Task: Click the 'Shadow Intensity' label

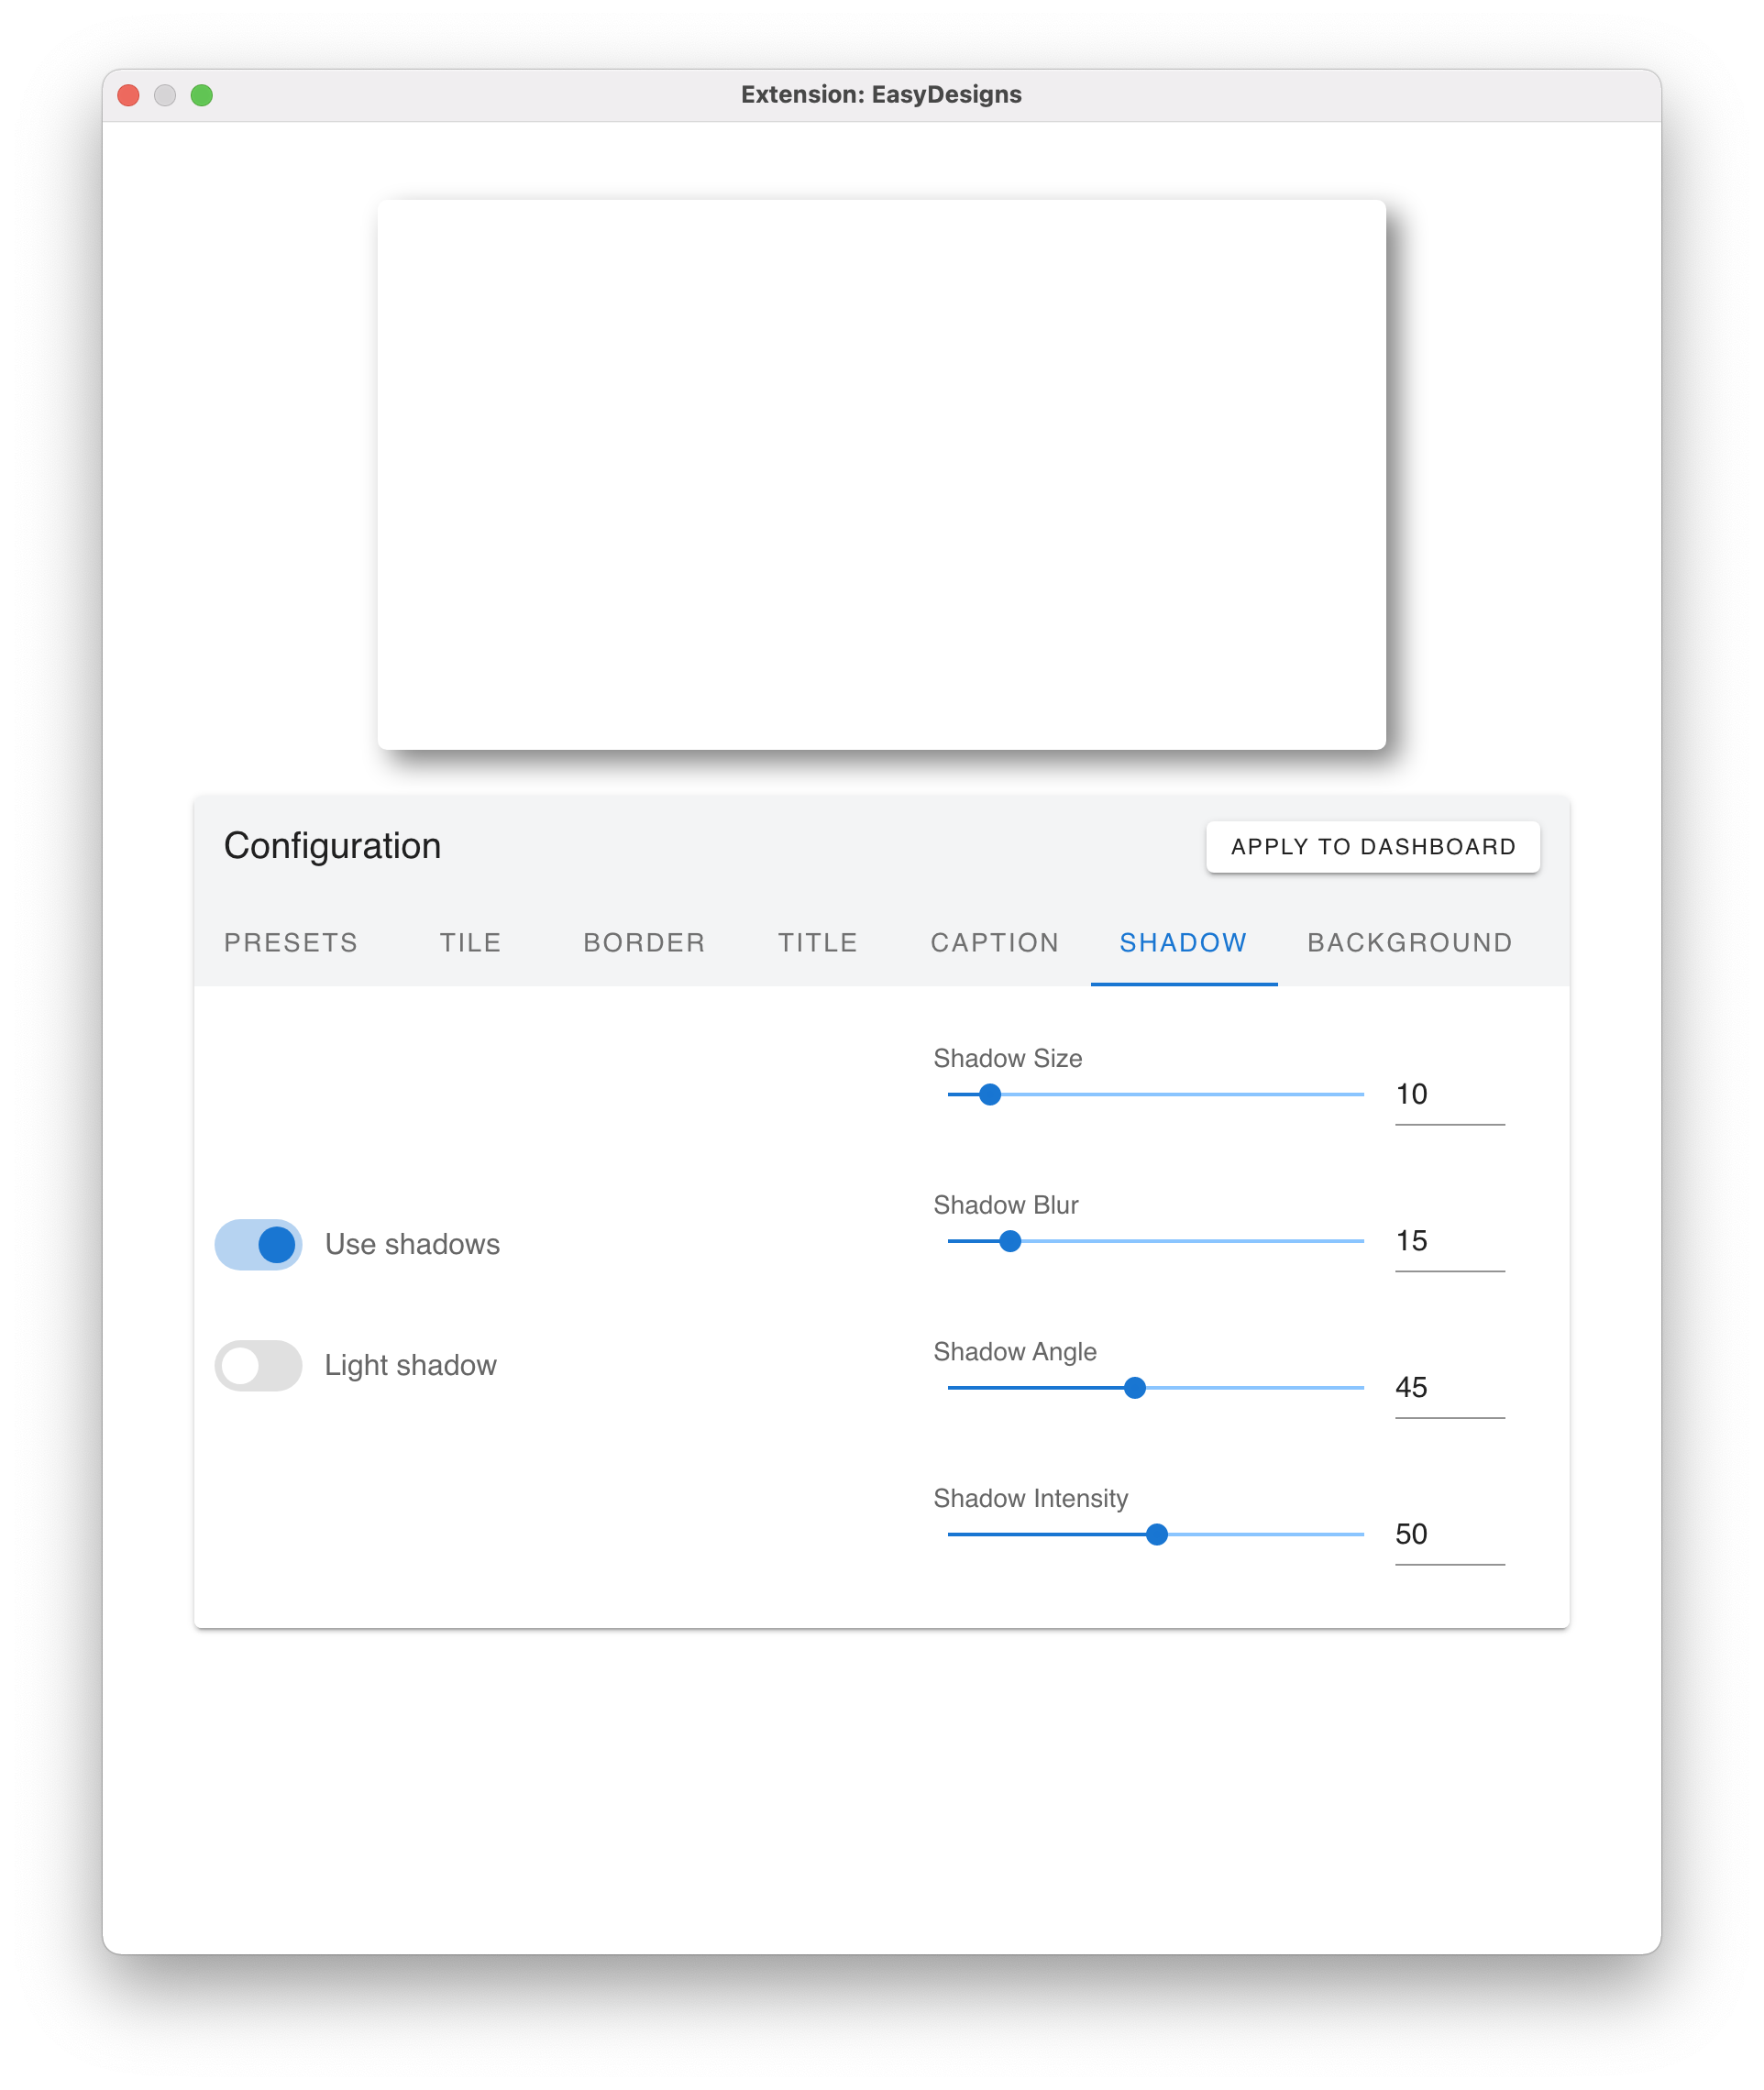Action: click(1031, 1498)
